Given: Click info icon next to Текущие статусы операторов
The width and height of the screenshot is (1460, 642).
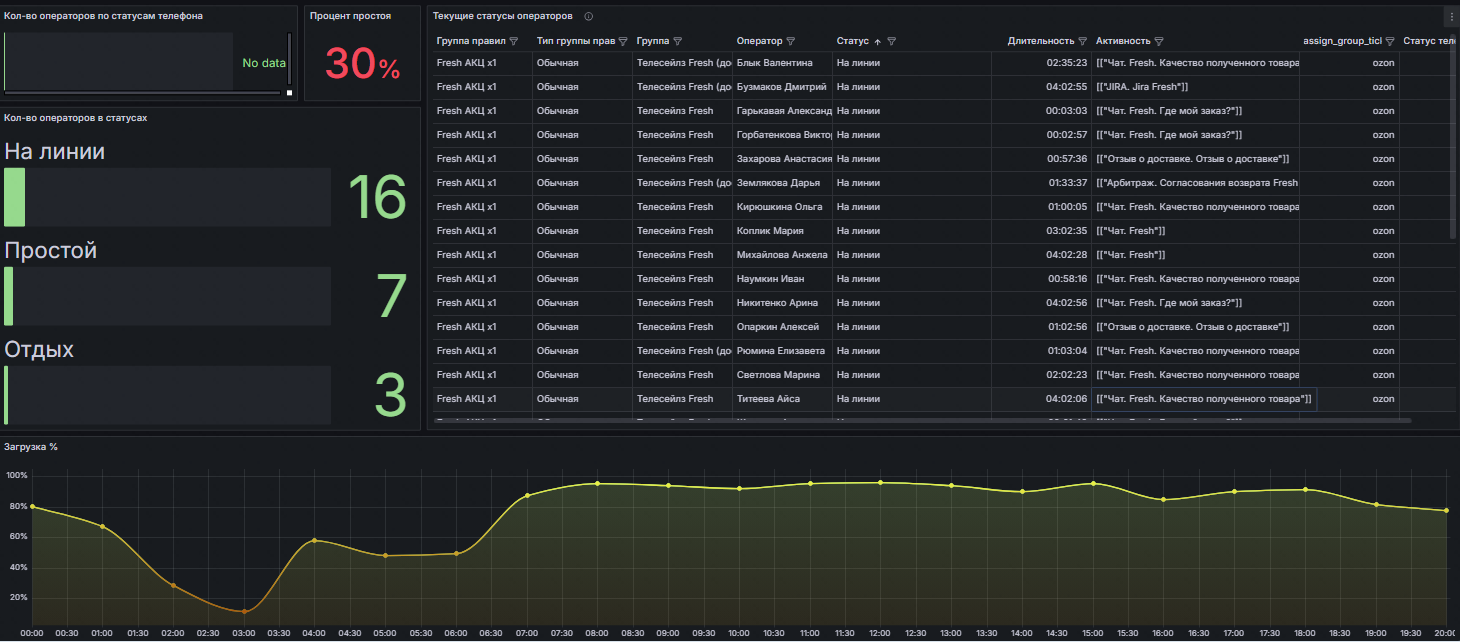Looking at the screenshot, I should (588, 16).
